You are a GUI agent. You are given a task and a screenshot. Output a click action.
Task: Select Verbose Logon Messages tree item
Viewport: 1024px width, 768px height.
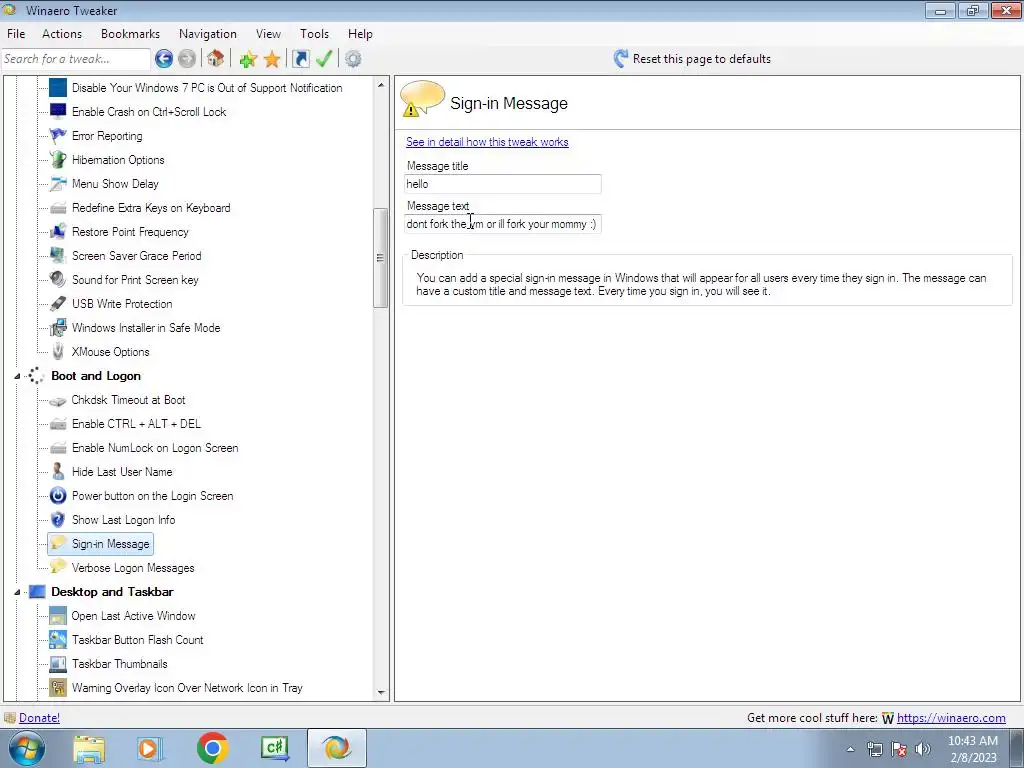pos(133,568)
